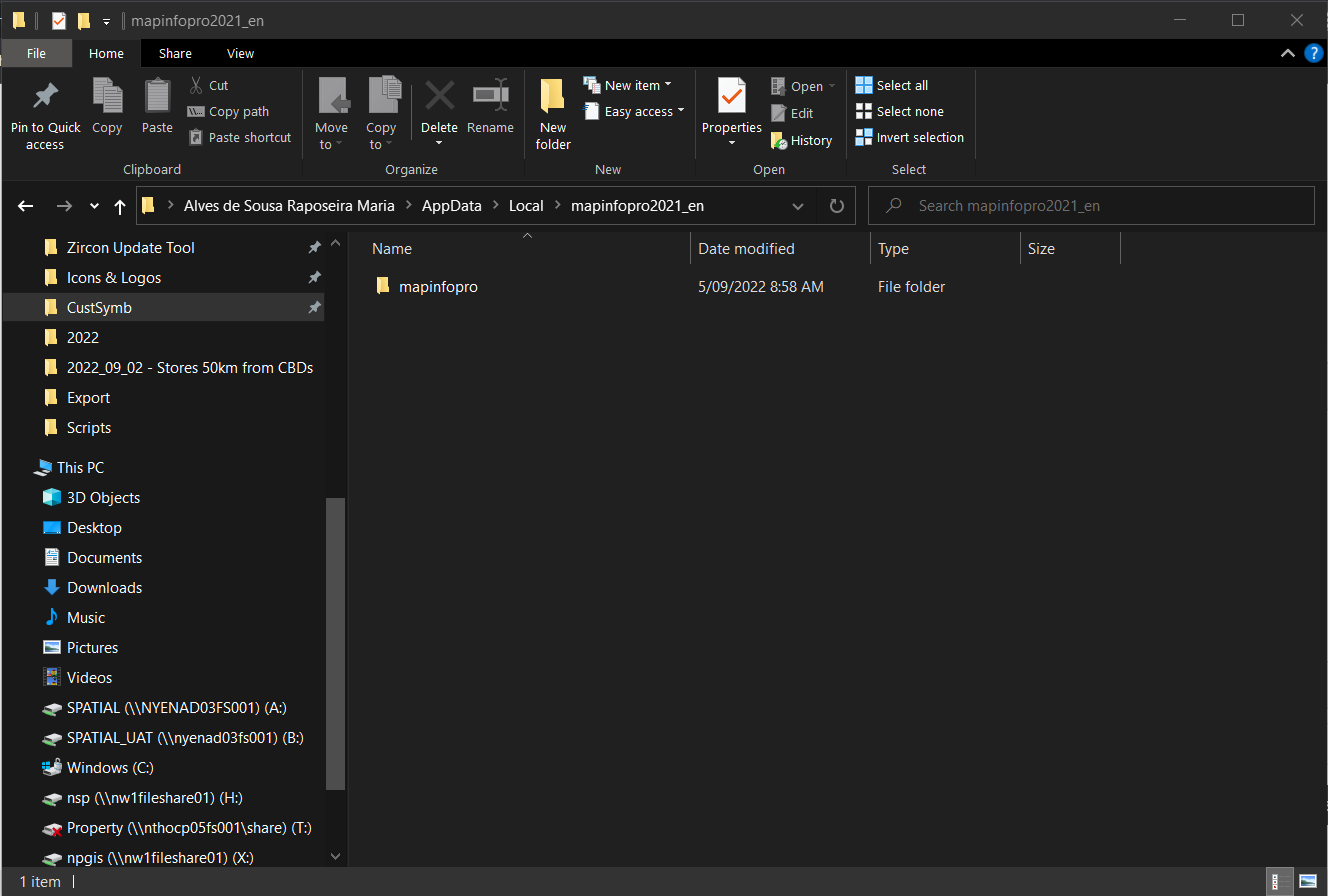1328x896 pixels.
Task: Open Explorer Help with question mark
Action: click(x=1313, y=53)
